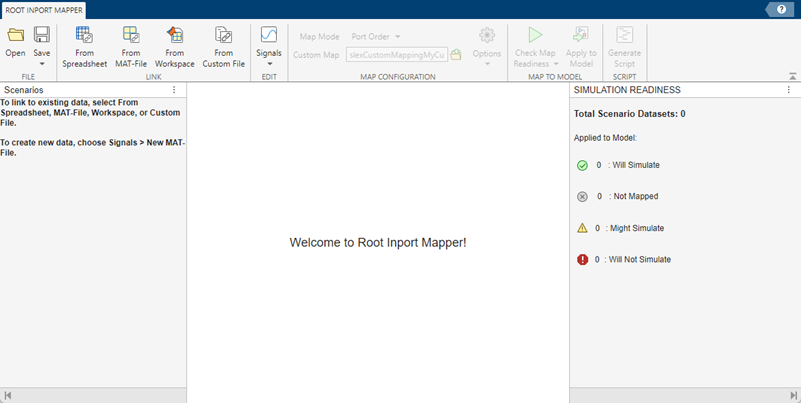The width and height of the screenshot is (801, 403).
Task: Click the Options gear icon
Action: (x=487, y=36)
